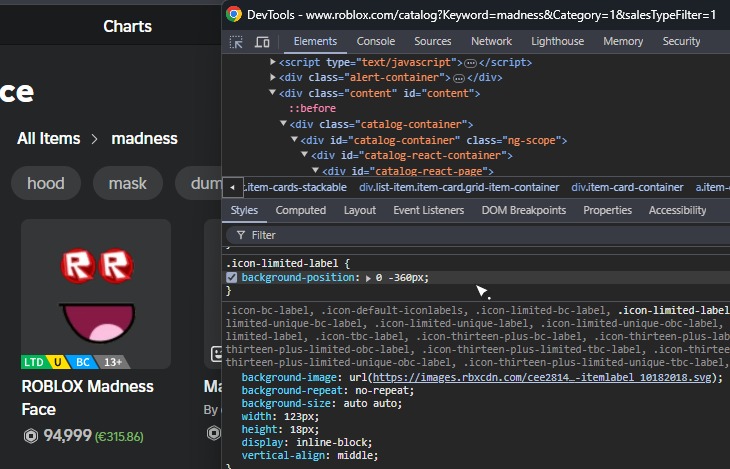Viewport: 730px width, 469px height.
Task: Select the Event Listeners pane tab
Action: point(428,211)
